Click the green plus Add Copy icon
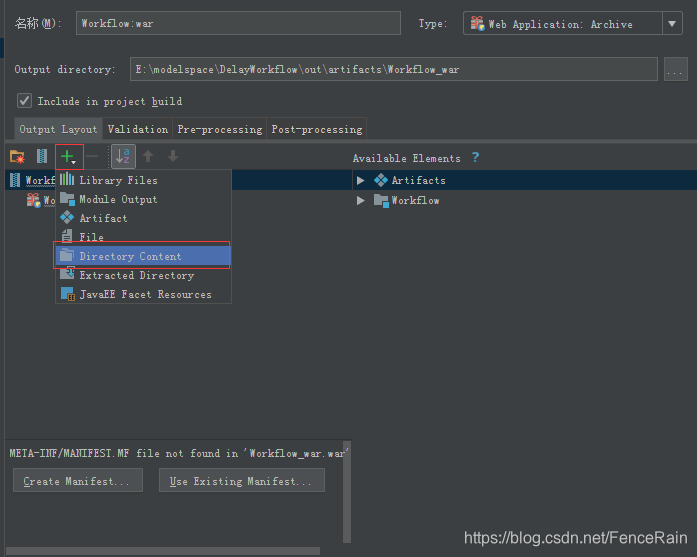The height and width of the screenshot is (557, 697). tap(69, 156)
